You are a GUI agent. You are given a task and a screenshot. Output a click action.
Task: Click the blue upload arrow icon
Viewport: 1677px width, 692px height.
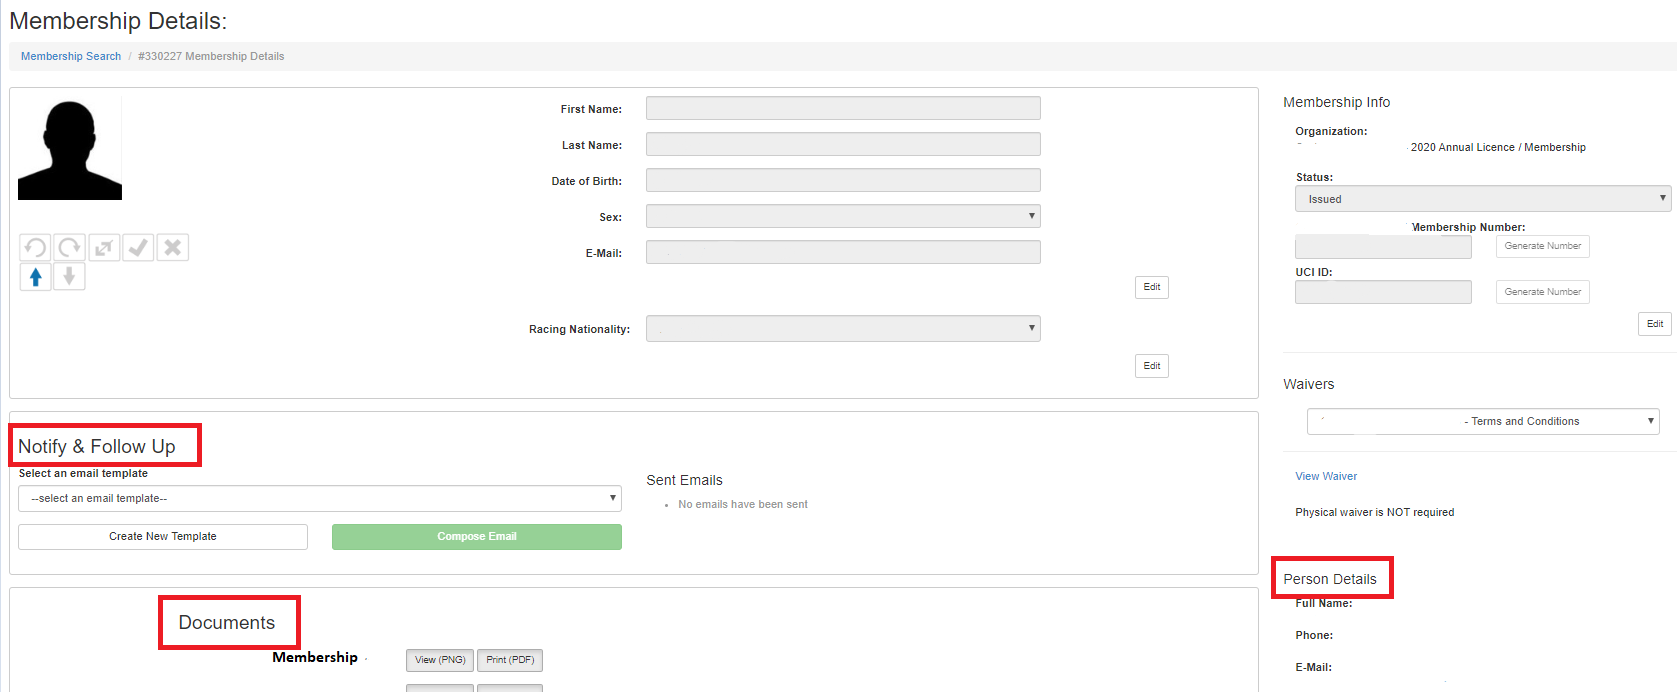point(35,277)
